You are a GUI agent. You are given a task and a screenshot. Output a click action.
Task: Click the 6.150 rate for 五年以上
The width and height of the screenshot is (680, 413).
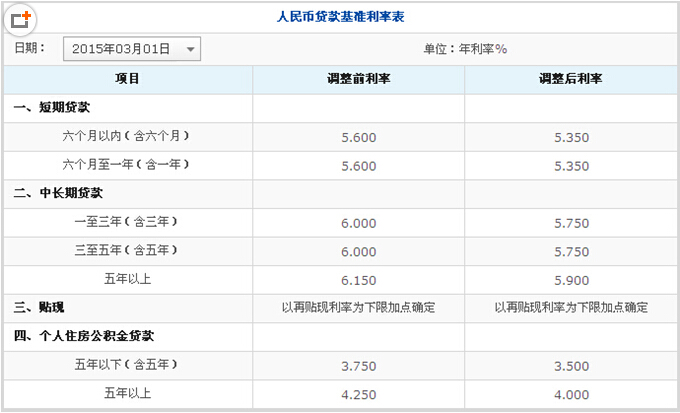[359, 280]
